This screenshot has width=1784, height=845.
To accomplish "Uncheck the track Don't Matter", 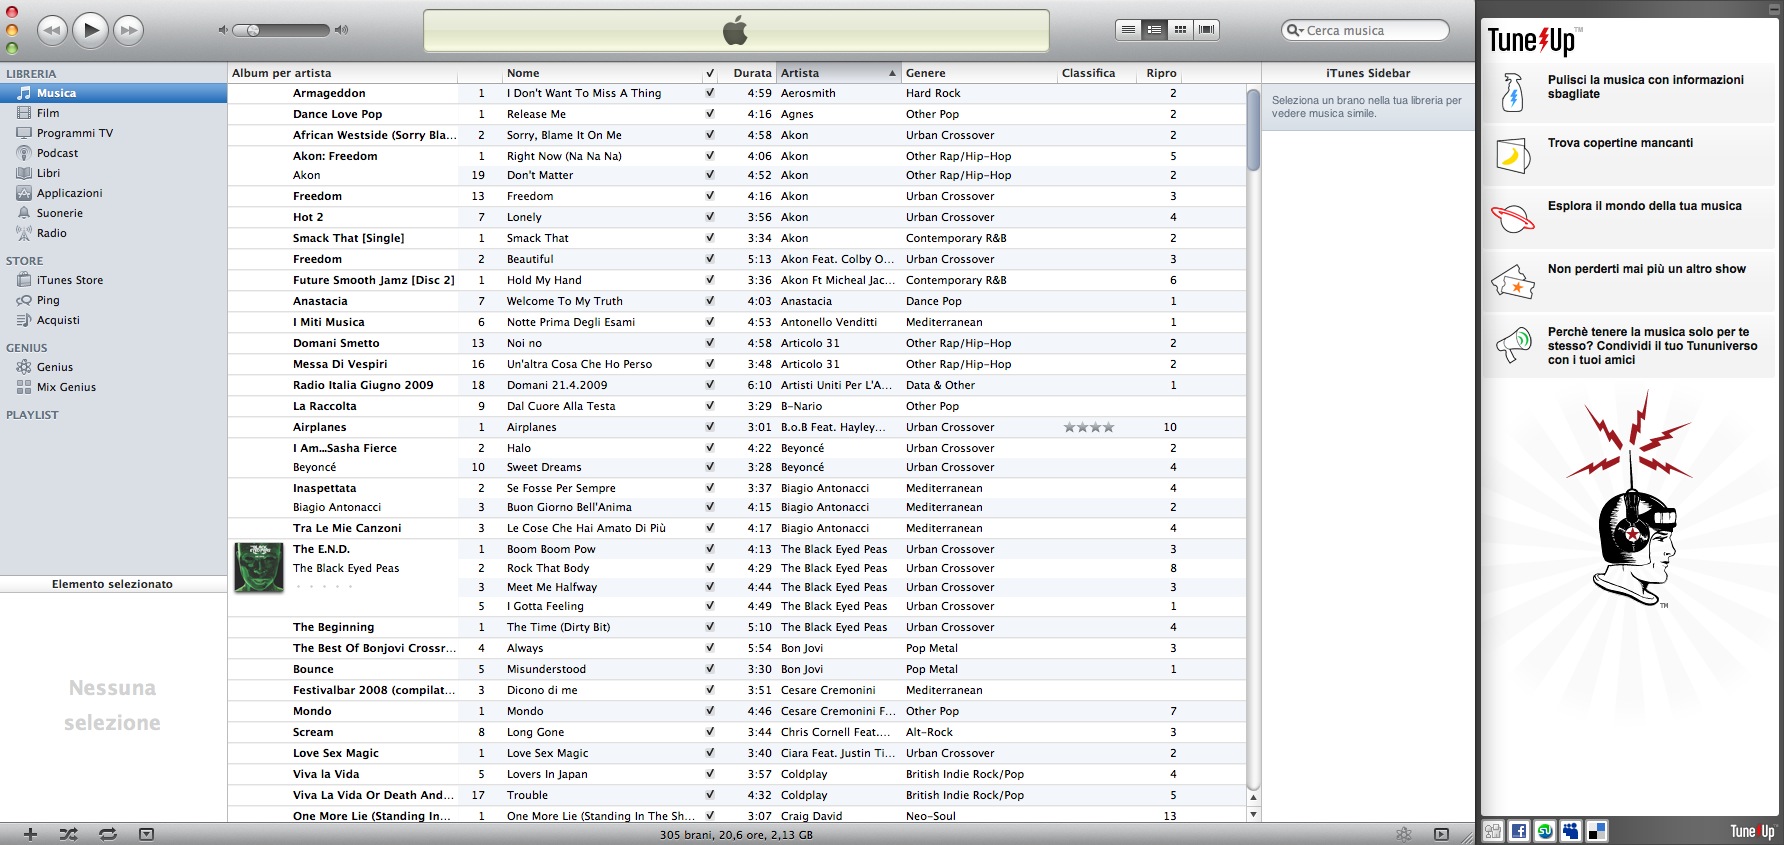I will pos(710,175).
